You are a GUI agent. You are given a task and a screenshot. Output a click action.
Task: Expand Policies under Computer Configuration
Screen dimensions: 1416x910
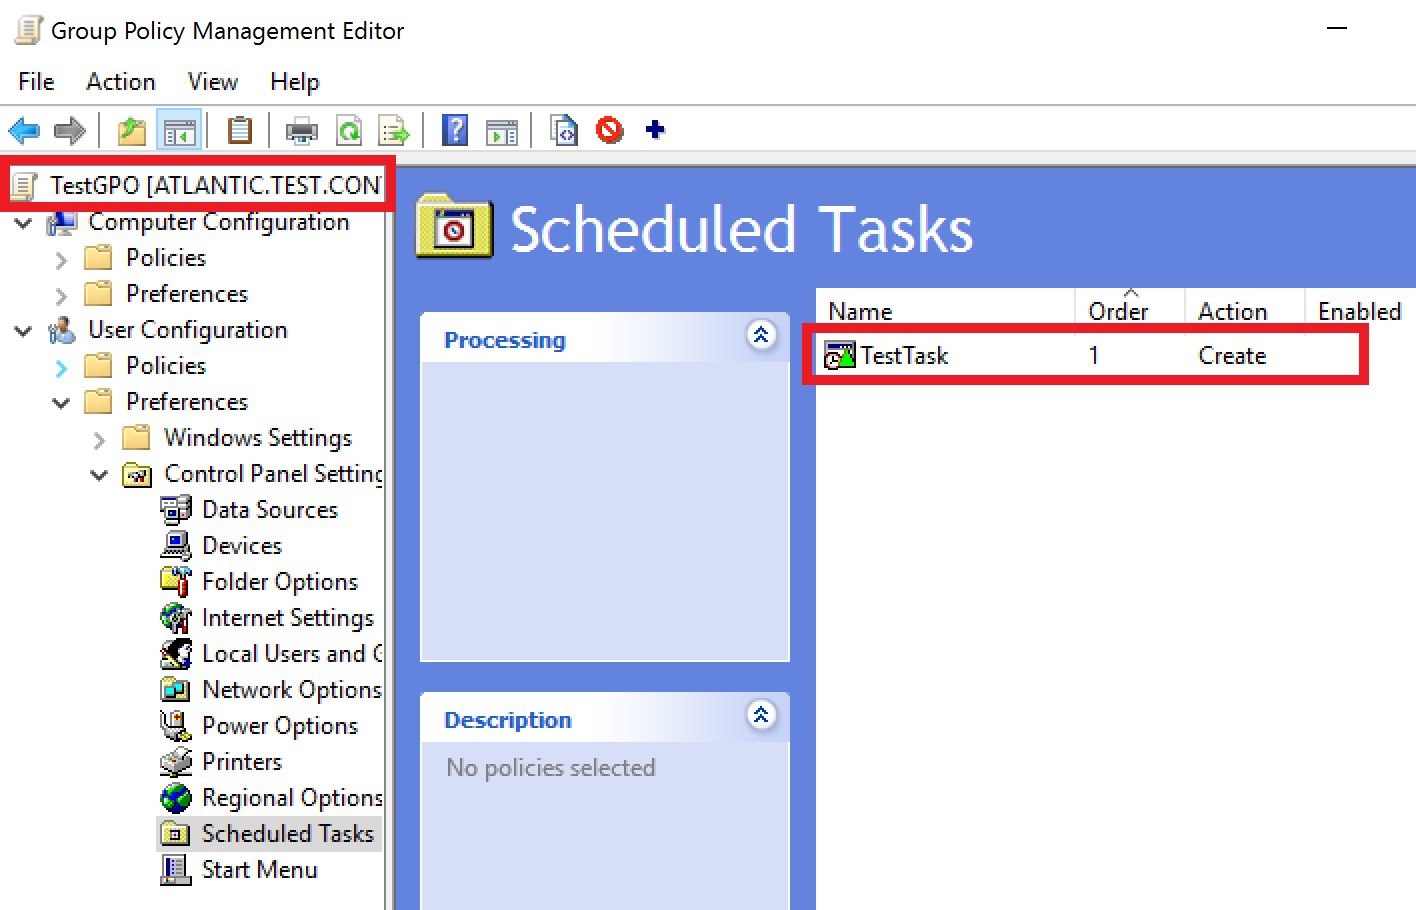tap(61, 260)
